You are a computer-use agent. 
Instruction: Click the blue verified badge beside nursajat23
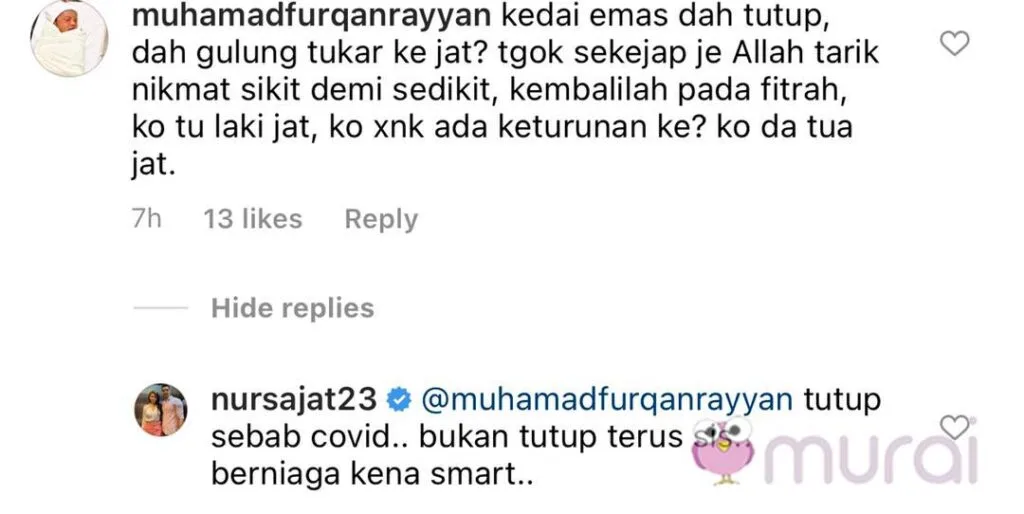pyautogui.click(x=398, y=400)
